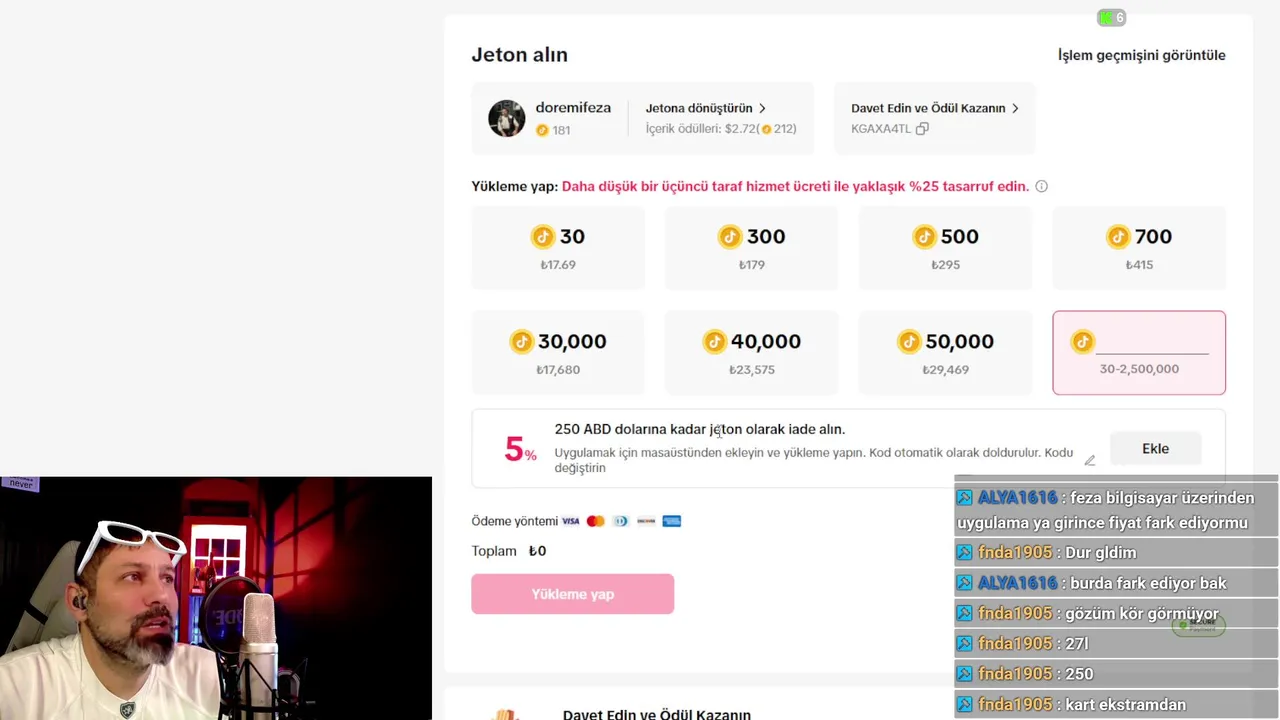Click the doremifeza profile avatar
This screenshot has height=720, width=1280.
[x=506, y=118]
